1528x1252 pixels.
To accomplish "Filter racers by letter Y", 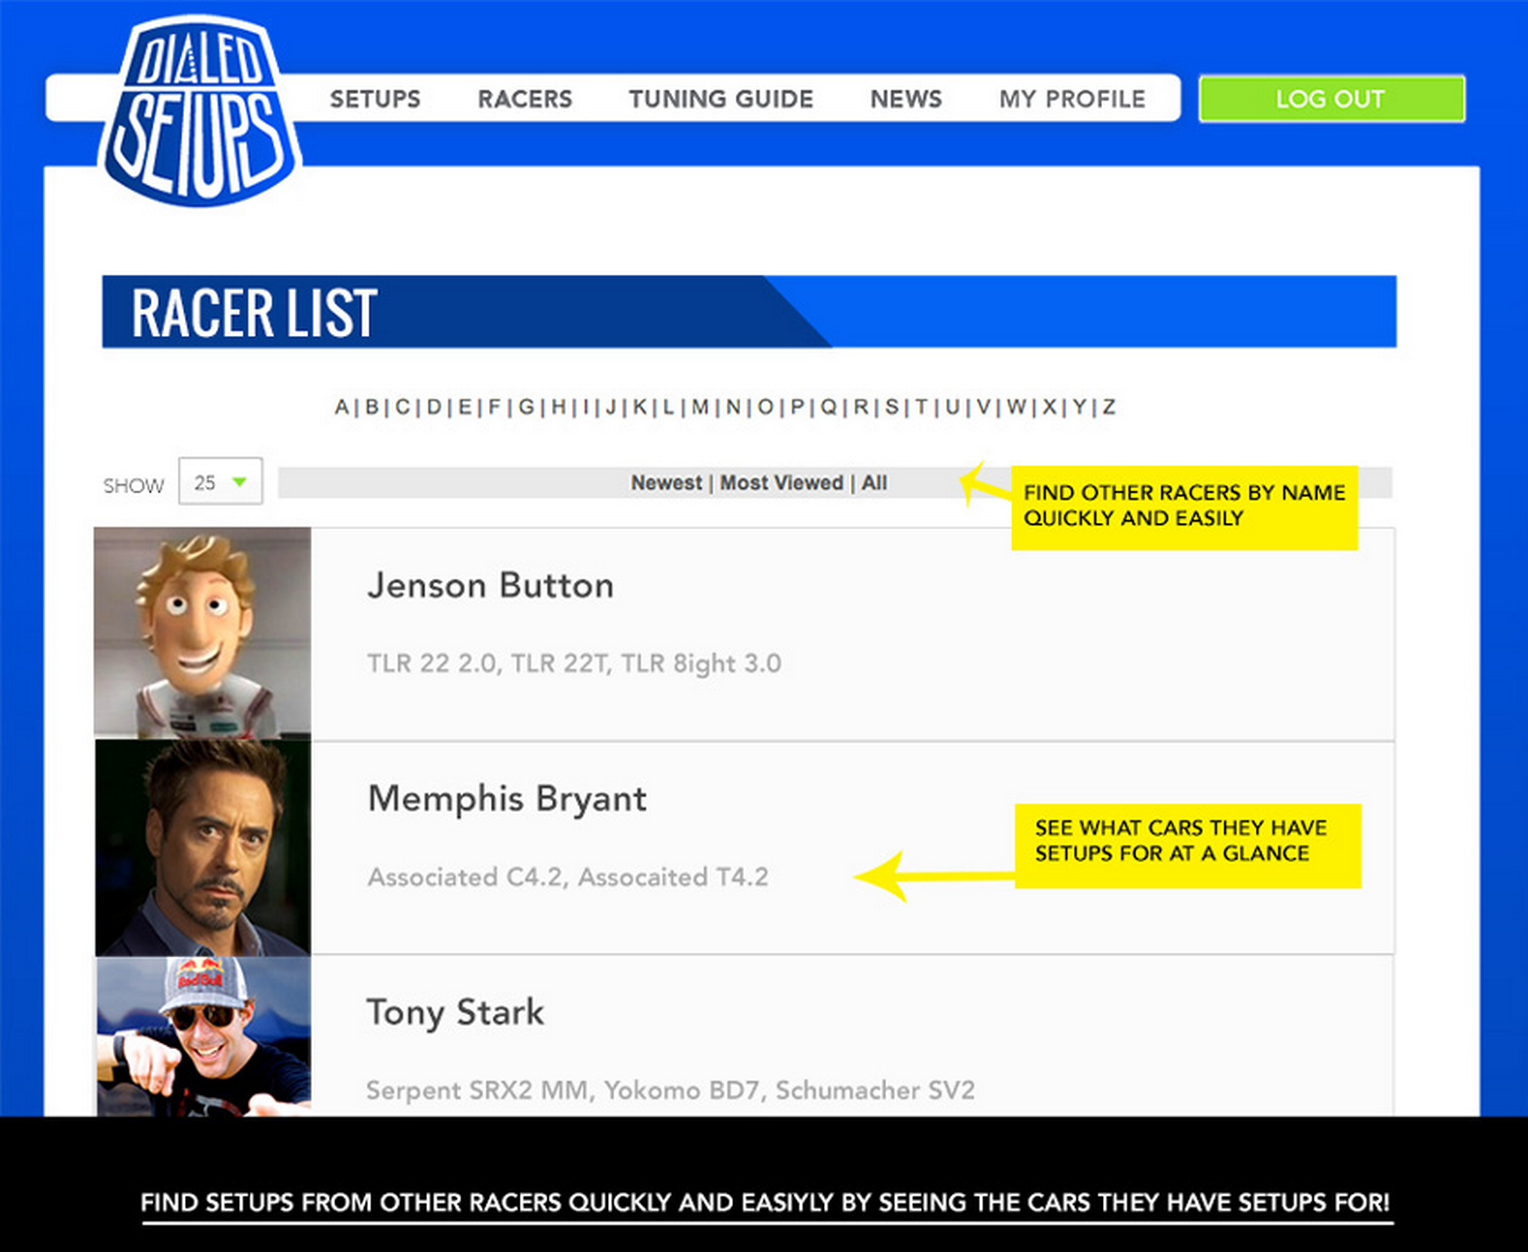I will [x=1080, y=407].
